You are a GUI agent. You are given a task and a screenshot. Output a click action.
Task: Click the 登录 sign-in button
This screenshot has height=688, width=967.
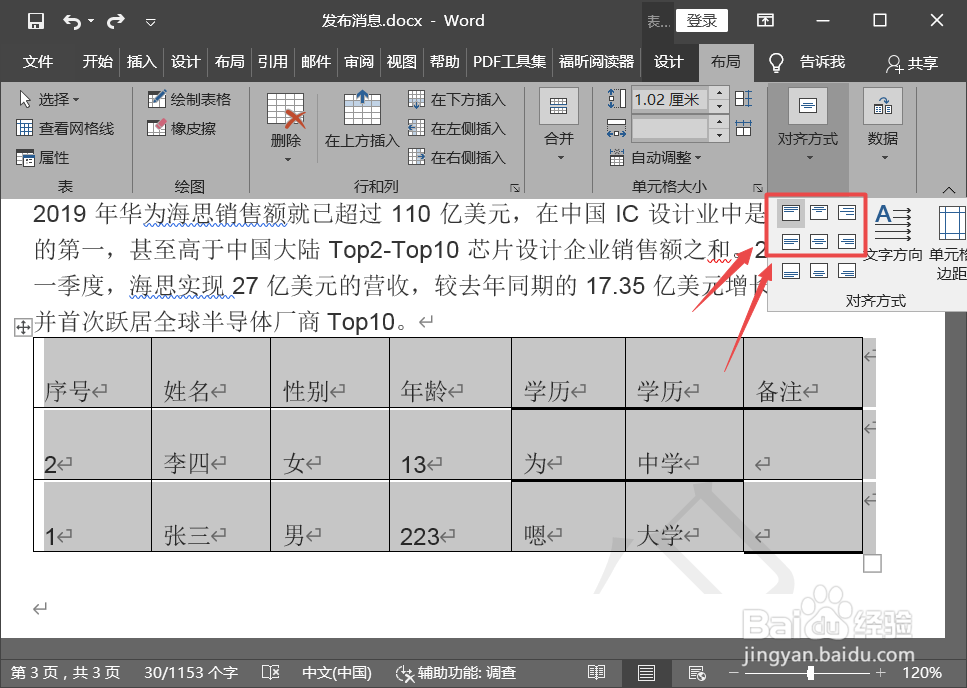tap(701, 21)
